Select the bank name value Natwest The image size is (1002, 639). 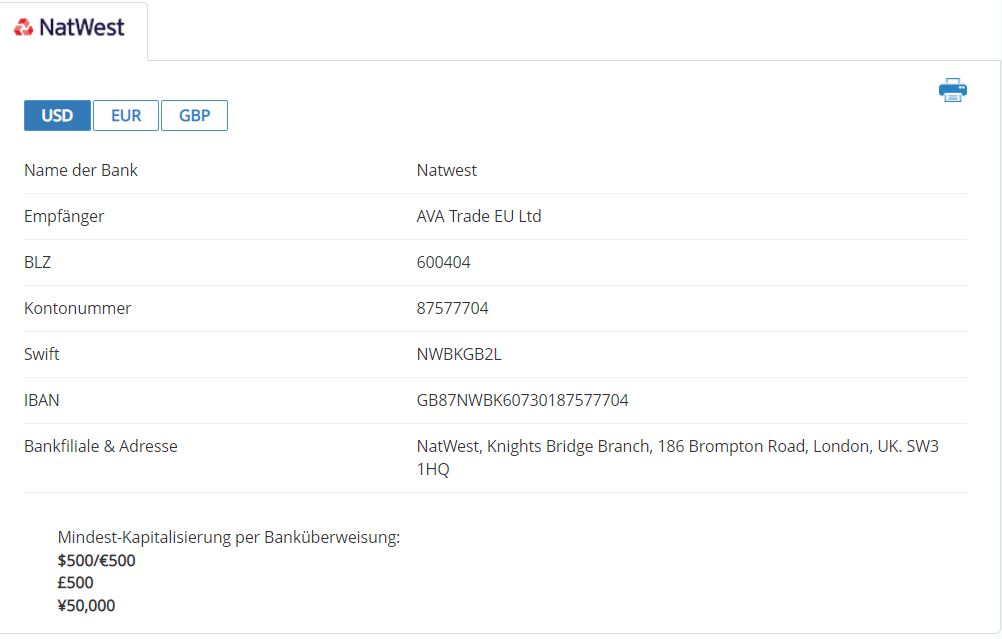click(x=447, y=170)
